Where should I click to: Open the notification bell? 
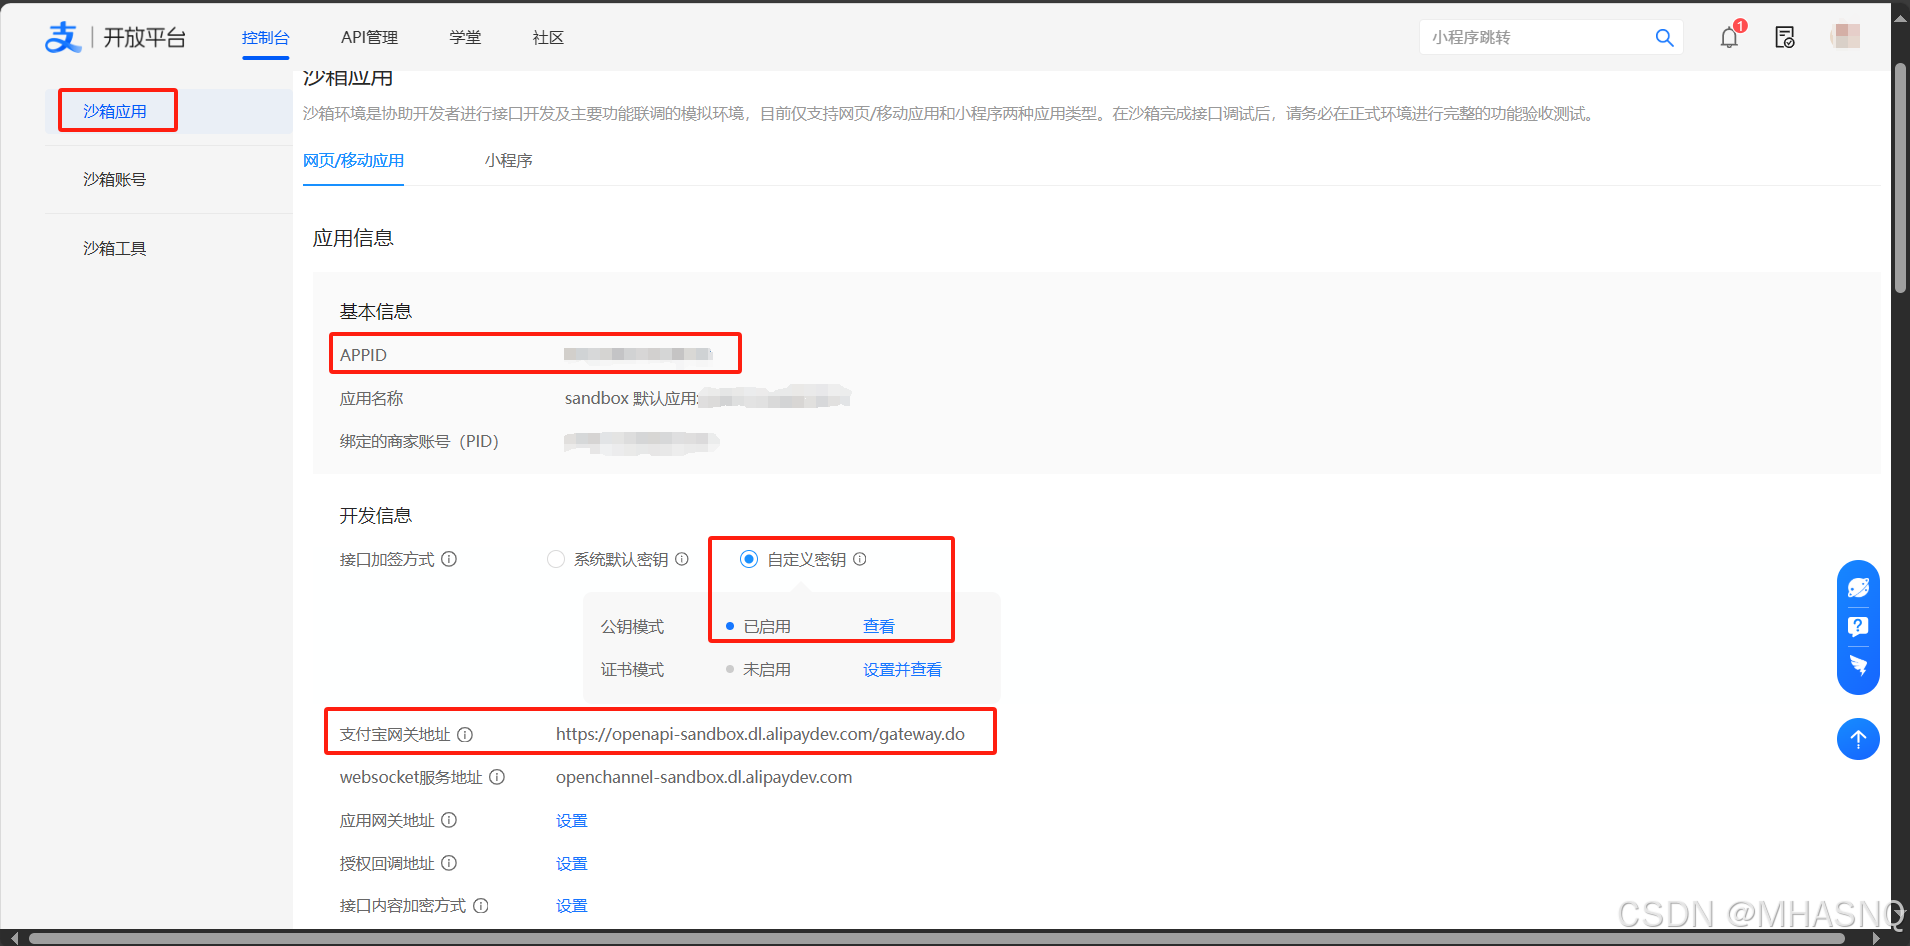coord(1729,38)
